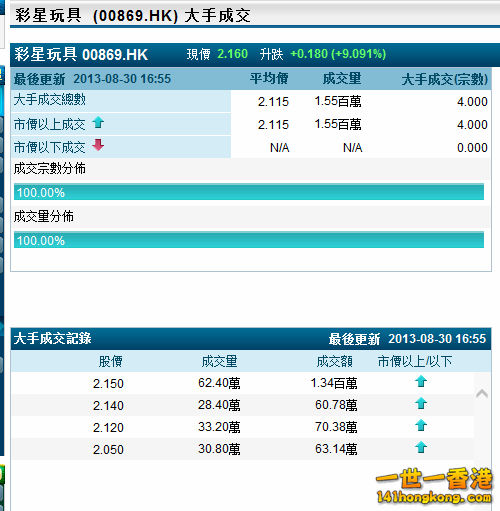
Task: Click the 股價 column header
Action: [x=111, y=361]
